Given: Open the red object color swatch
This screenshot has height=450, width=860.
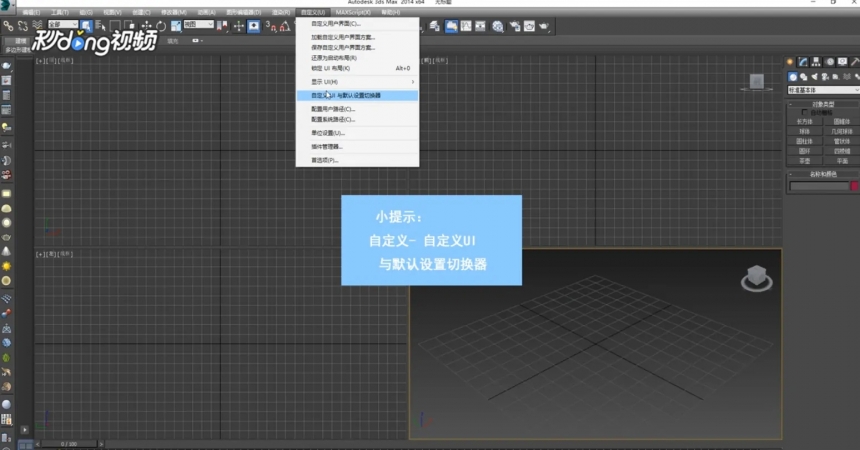Looking at the screenshot, I should (855, 186).
